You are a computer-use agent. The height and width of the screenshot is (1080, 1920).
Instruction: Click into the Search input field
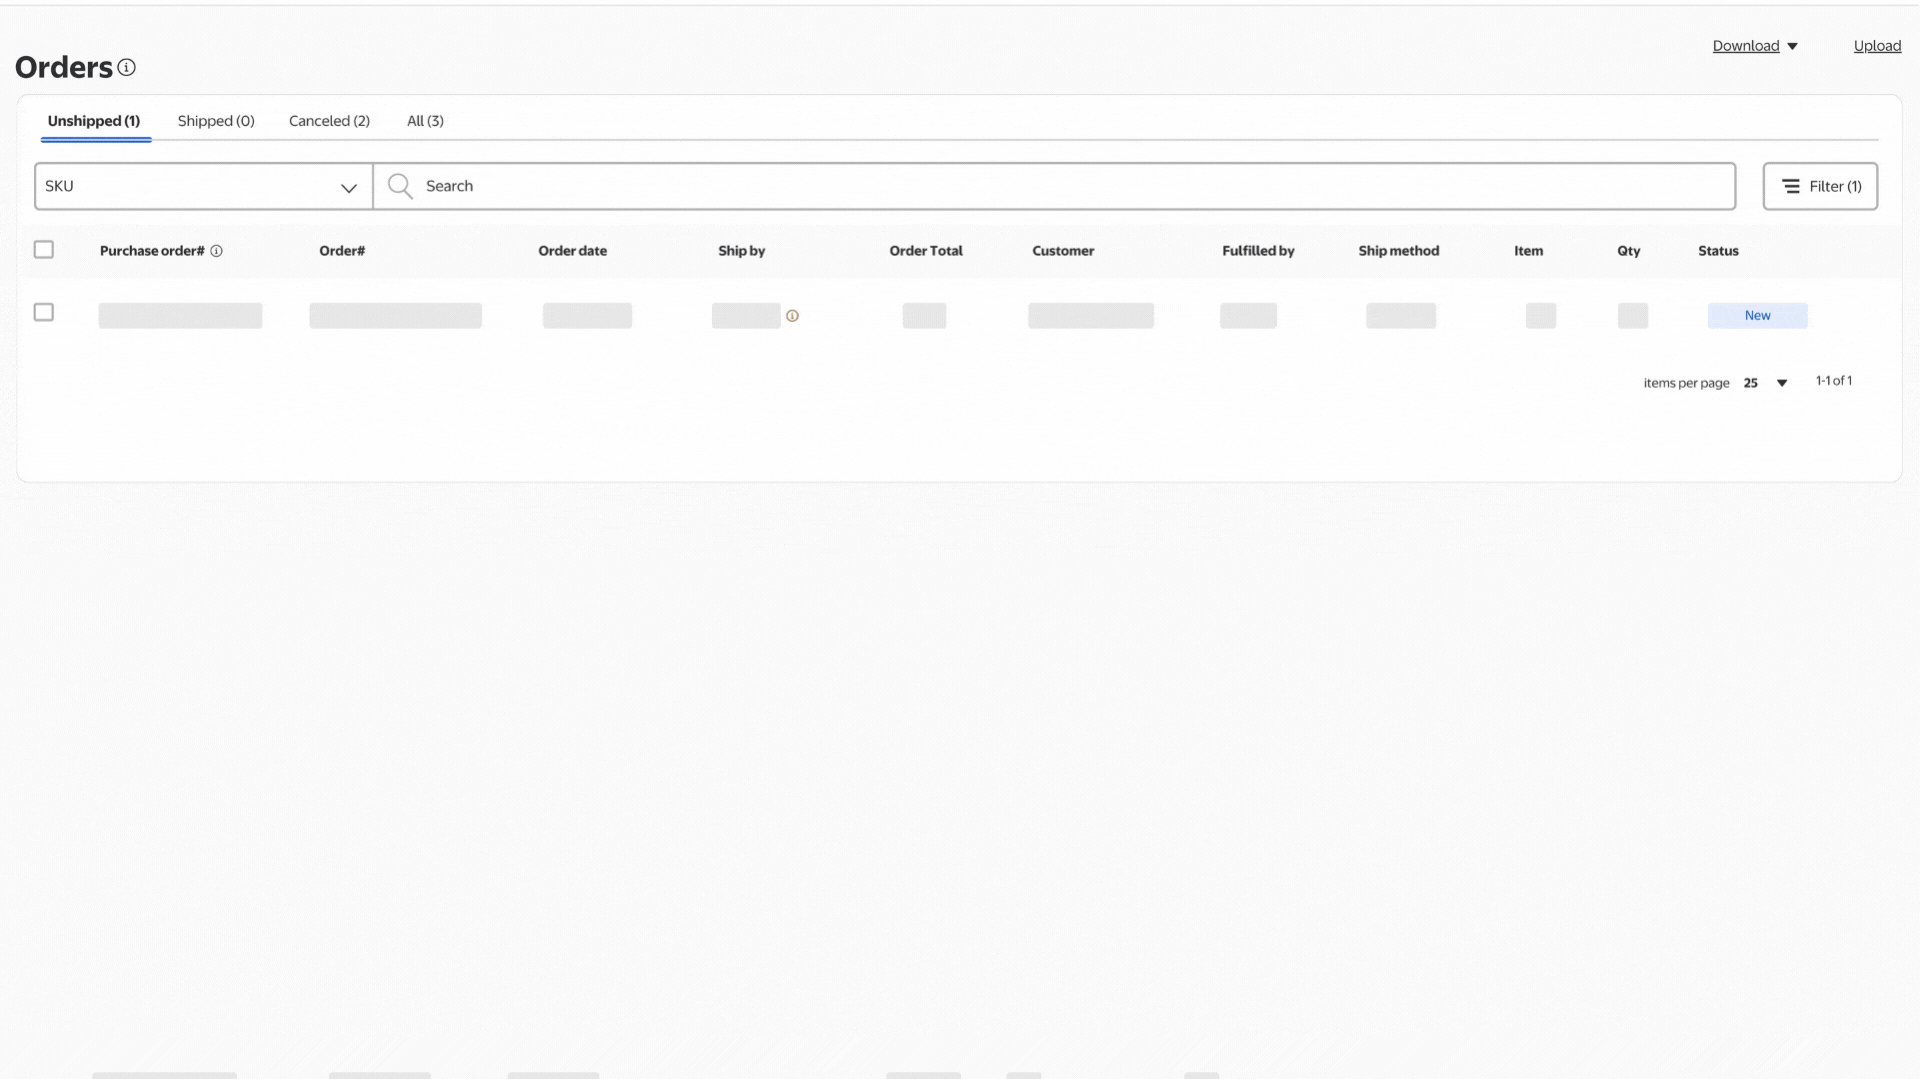pos(1050,187)
